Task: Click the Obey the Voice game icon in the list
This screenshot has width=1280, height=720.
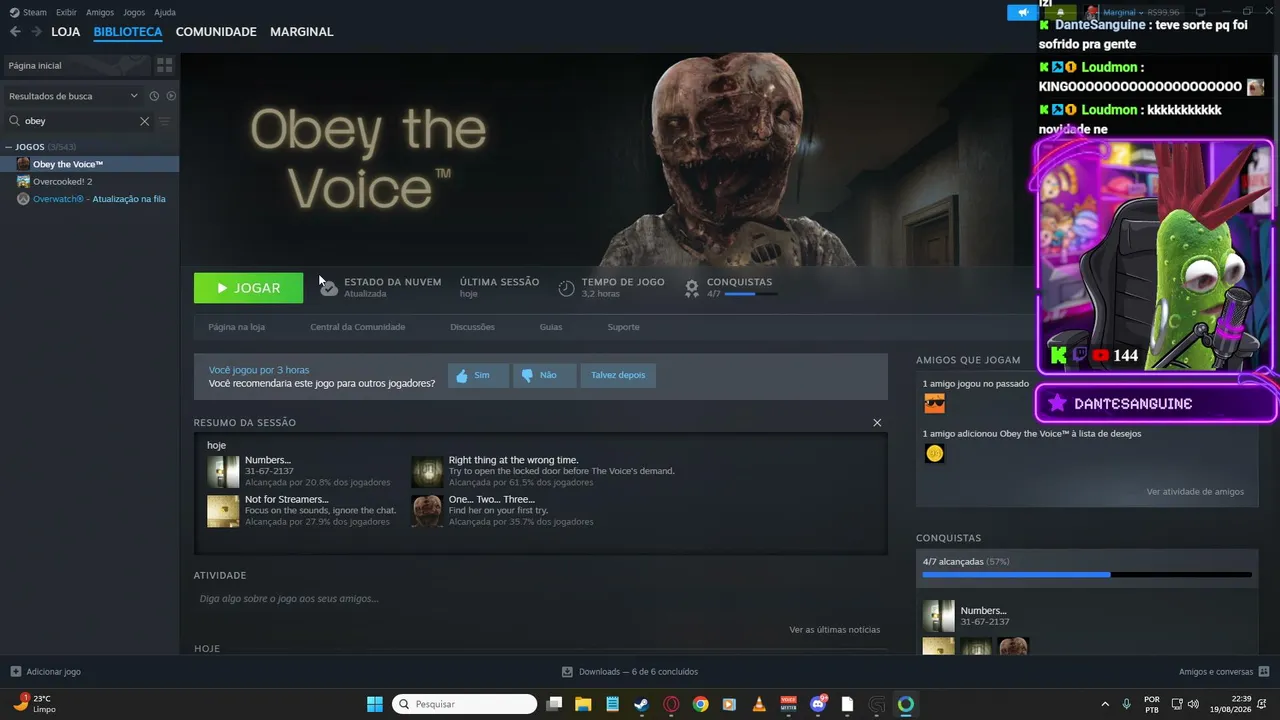Action: [23, 164]
